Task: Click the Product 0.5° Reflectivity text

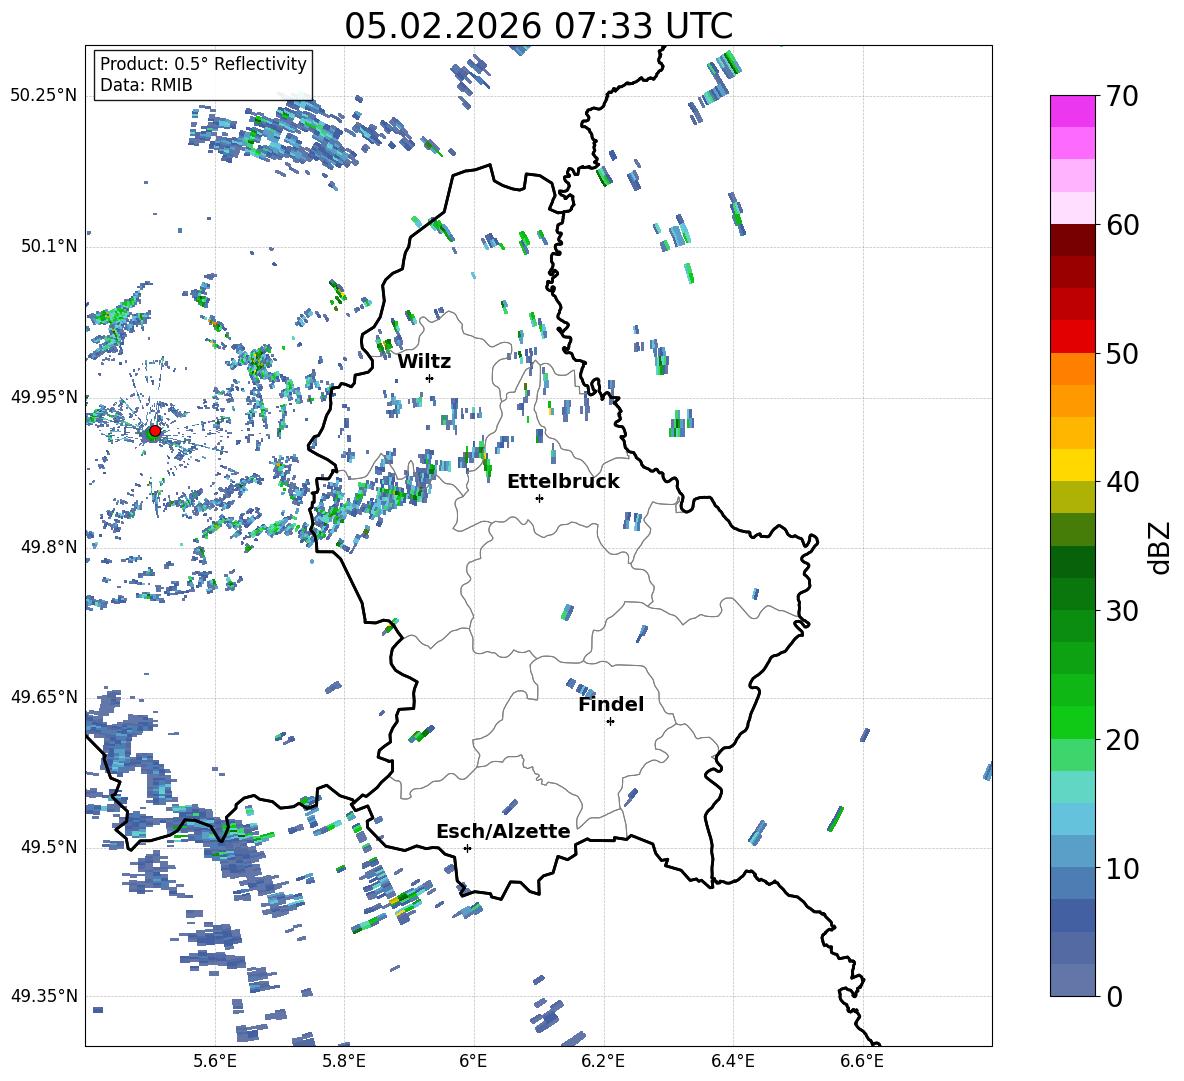Action: (x=203, y=64)
